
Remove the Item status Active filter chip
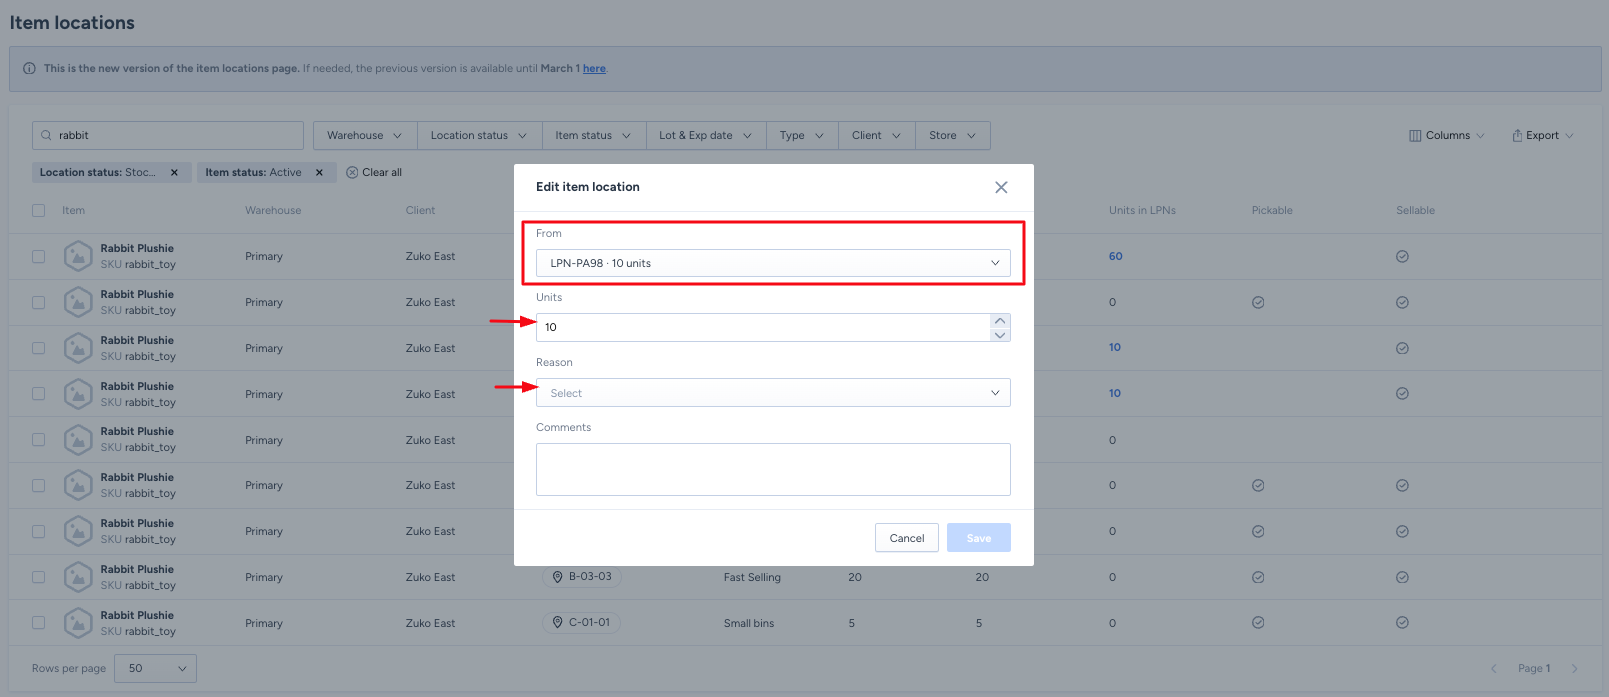[319, 173]
